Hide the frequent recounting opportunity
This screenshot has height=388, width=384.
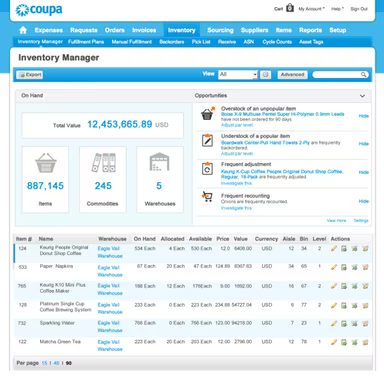coord(364,201)
